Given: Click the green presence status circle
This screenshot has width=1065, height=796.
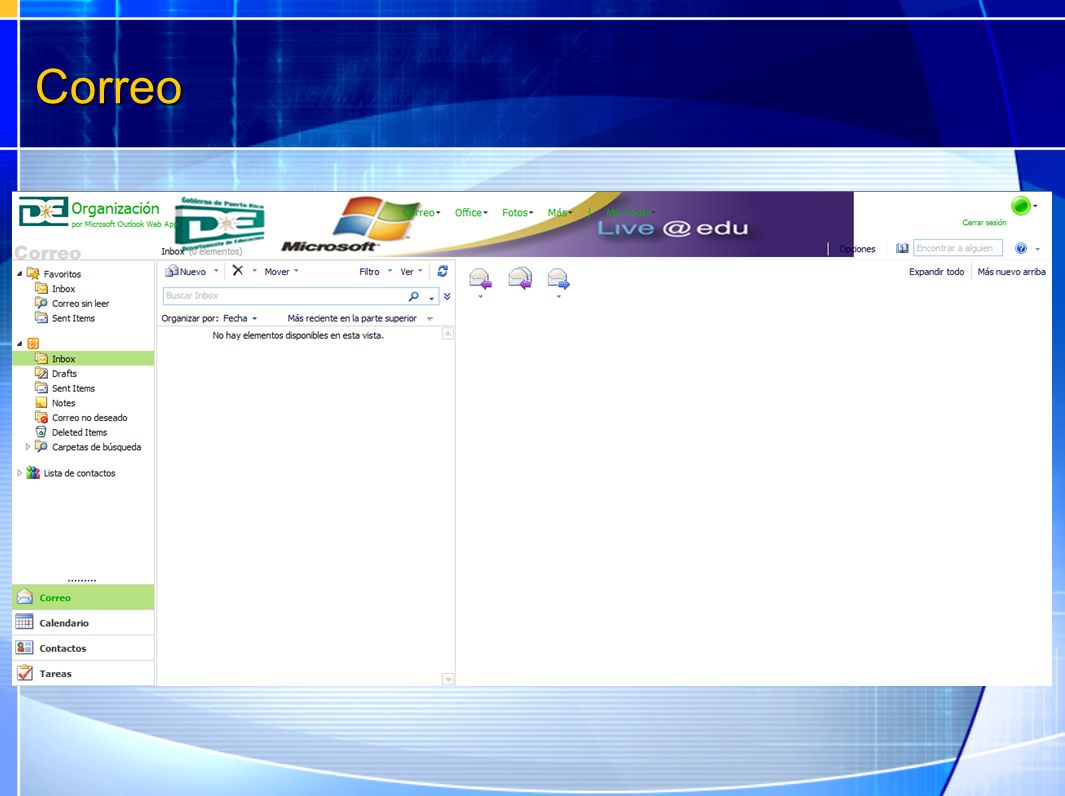Looking at the screenshot, I should click(x=1020, y=205).
